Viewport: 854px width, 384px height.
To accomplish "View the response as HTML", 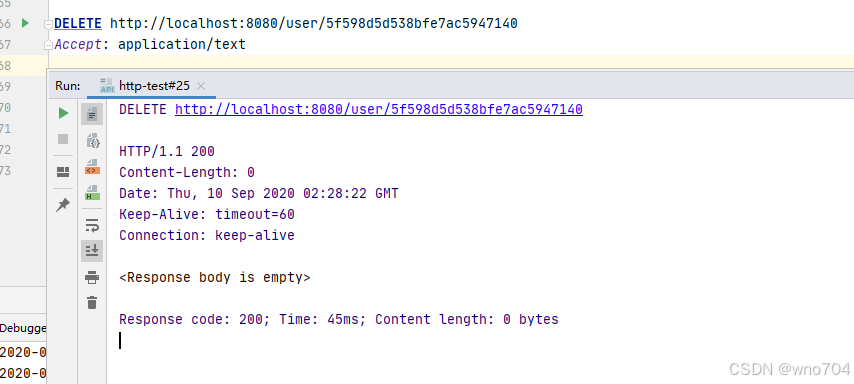I will pyautogui.click(x=93, y=192).
